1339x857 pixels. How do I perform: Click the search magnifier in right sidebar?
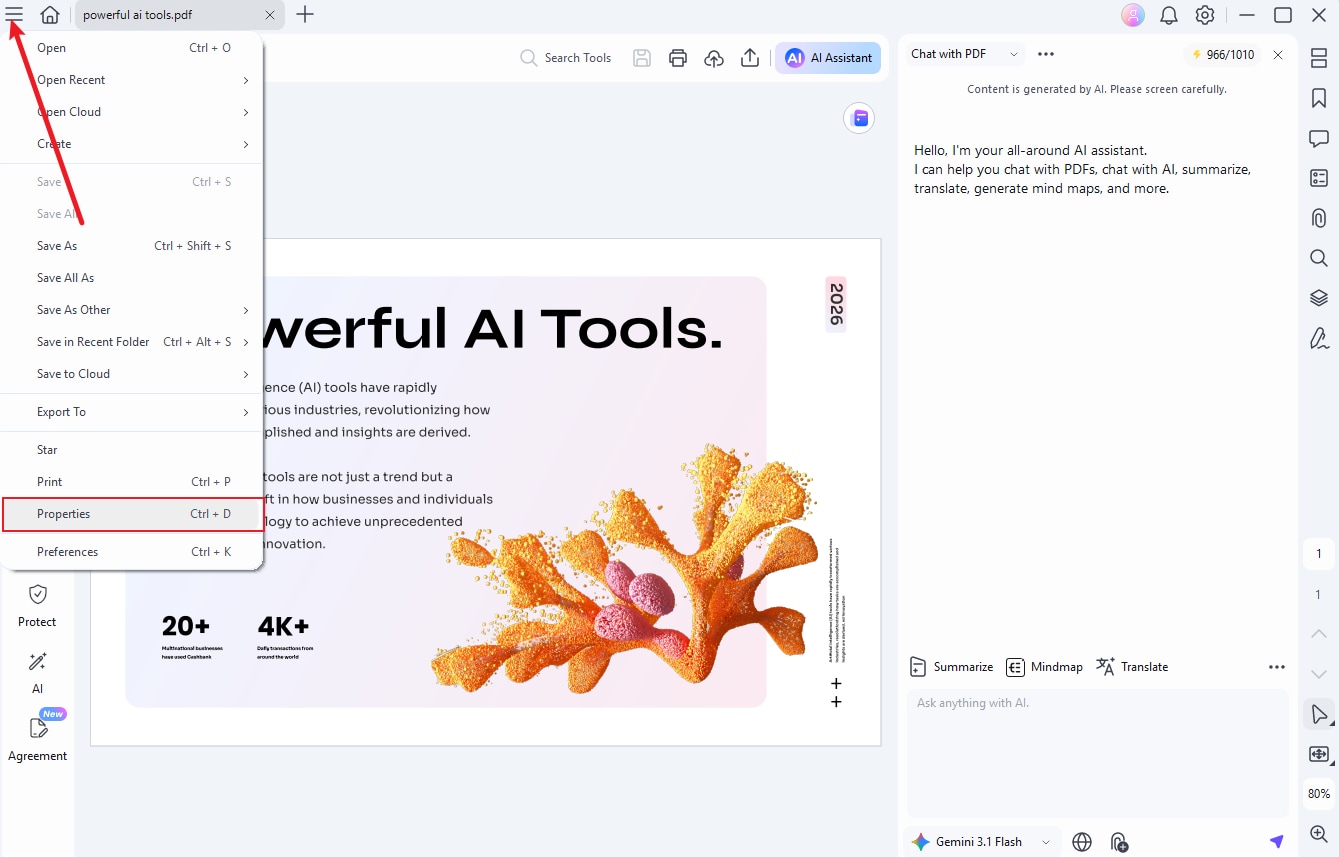1319,258
